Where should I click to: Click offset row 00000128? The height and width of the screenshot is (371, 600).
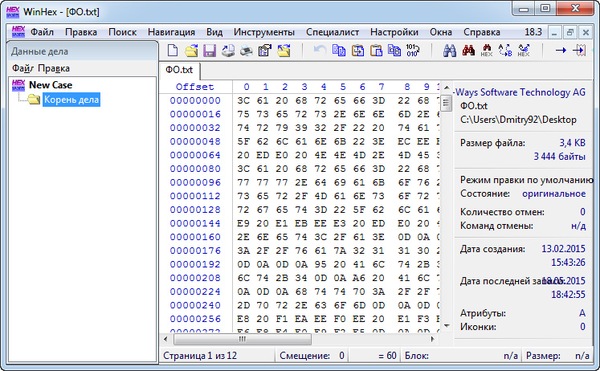point(195,210)
